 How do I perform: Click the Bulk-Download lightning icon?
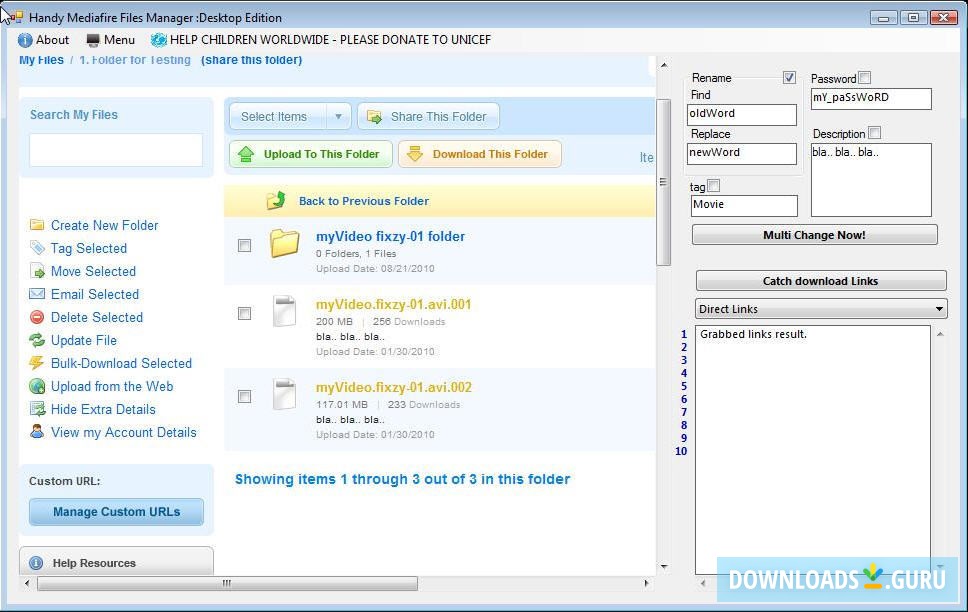(37, 363)
